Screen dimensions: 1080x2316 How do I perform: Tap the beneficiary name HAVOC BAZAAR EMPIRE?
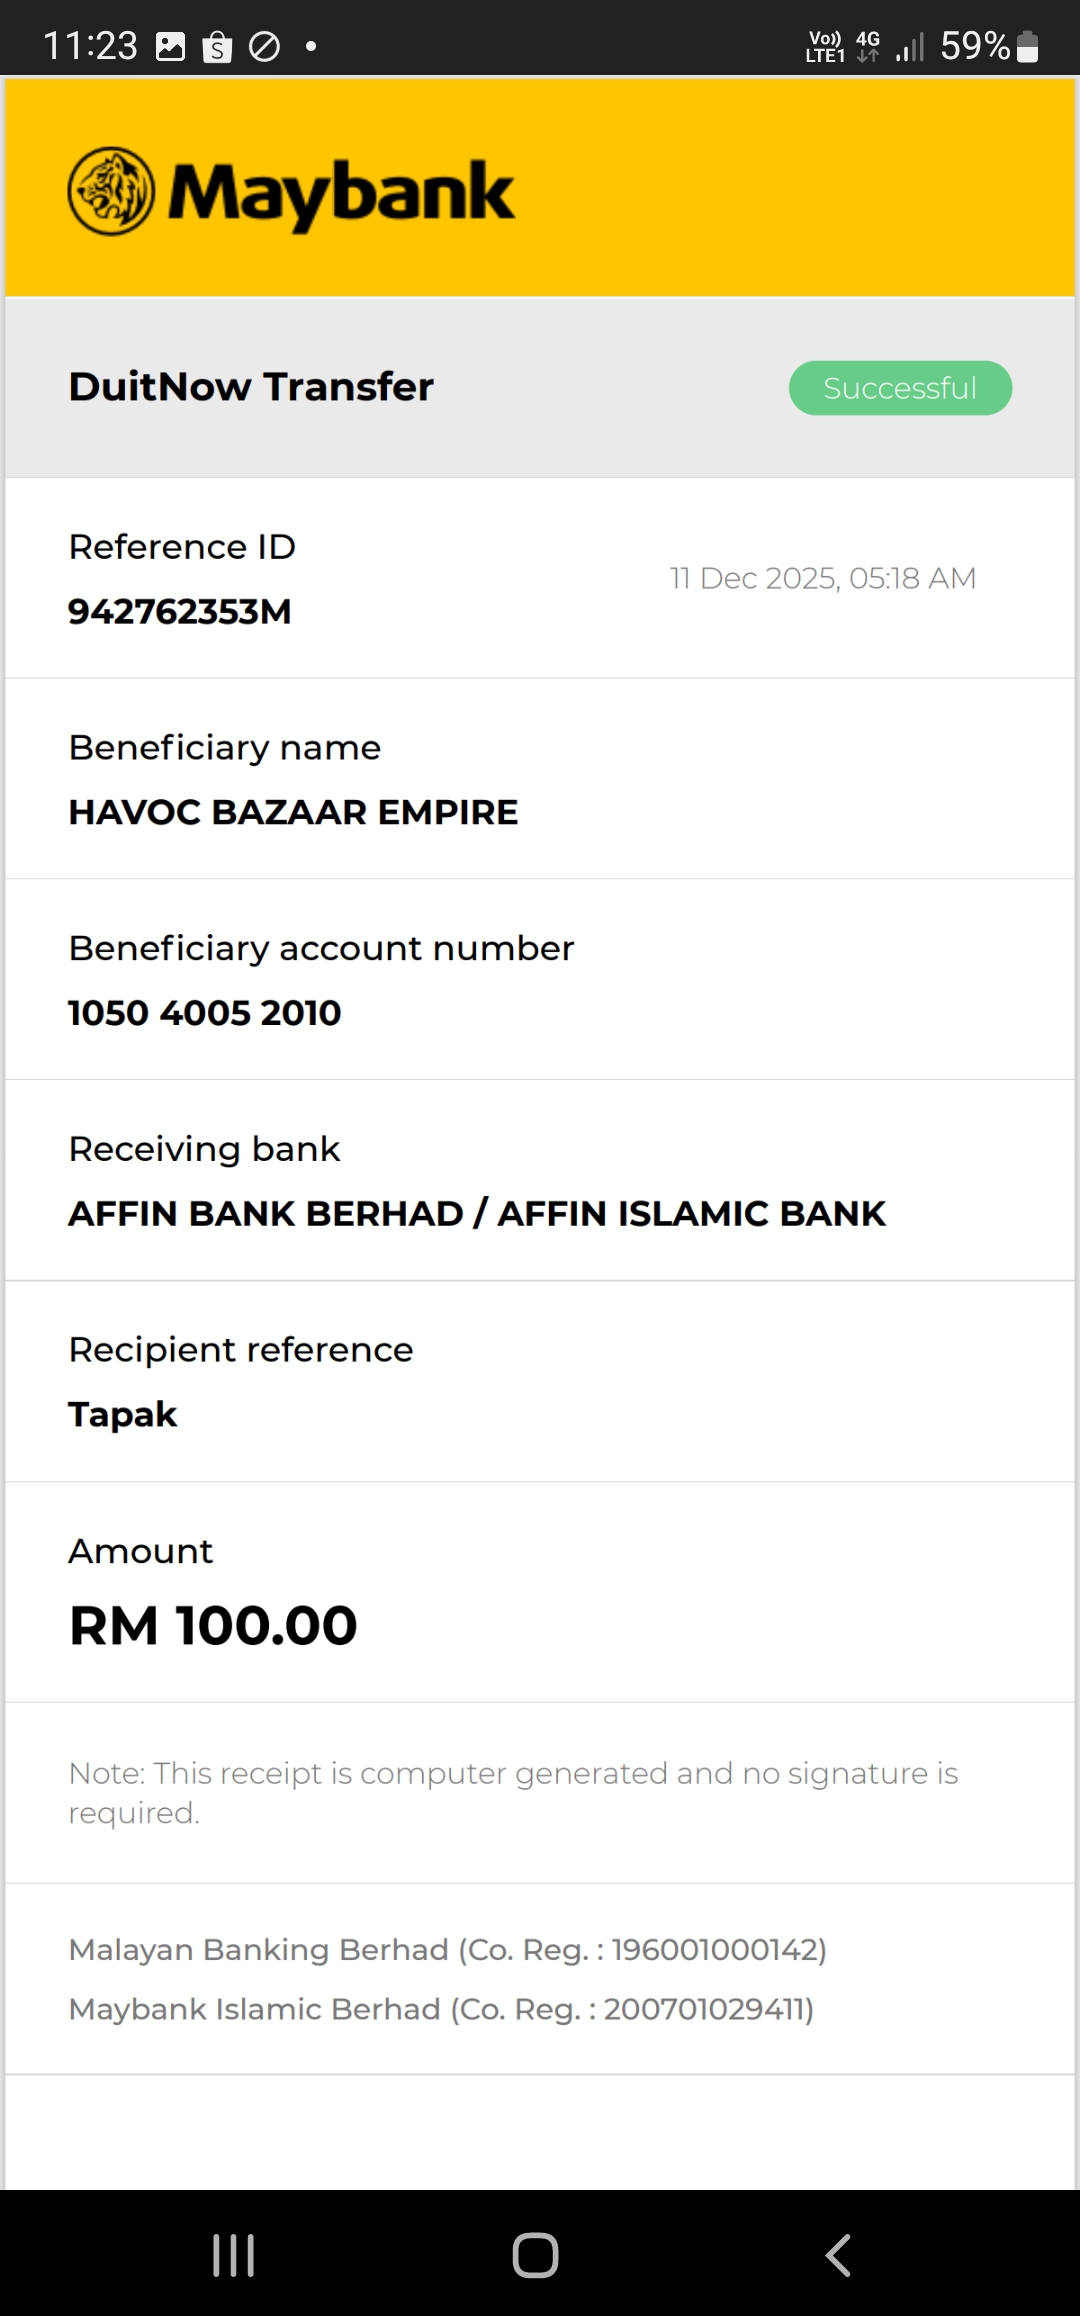(293, 812)
